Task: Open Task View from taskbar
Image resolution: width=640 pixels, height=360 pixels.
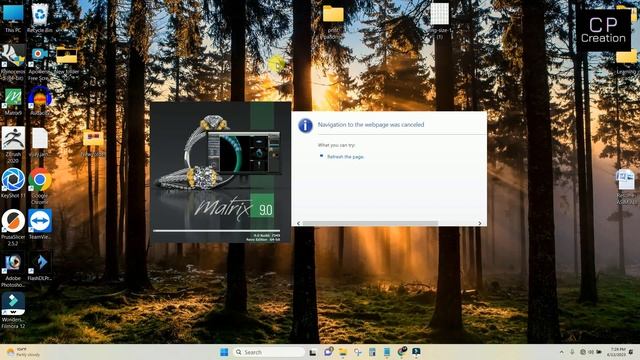Action: click(313, 352)
